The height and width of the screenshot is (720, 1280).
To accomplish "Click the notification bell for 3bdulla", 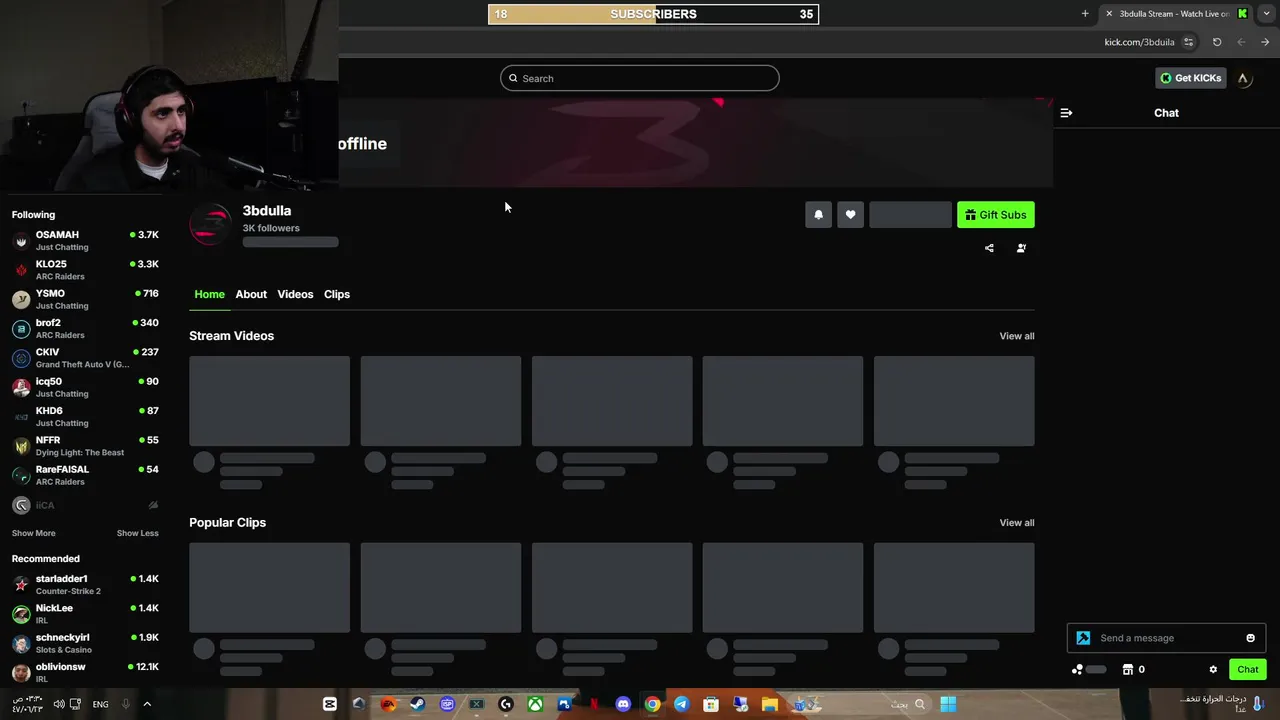I will [x=818, y=215].
